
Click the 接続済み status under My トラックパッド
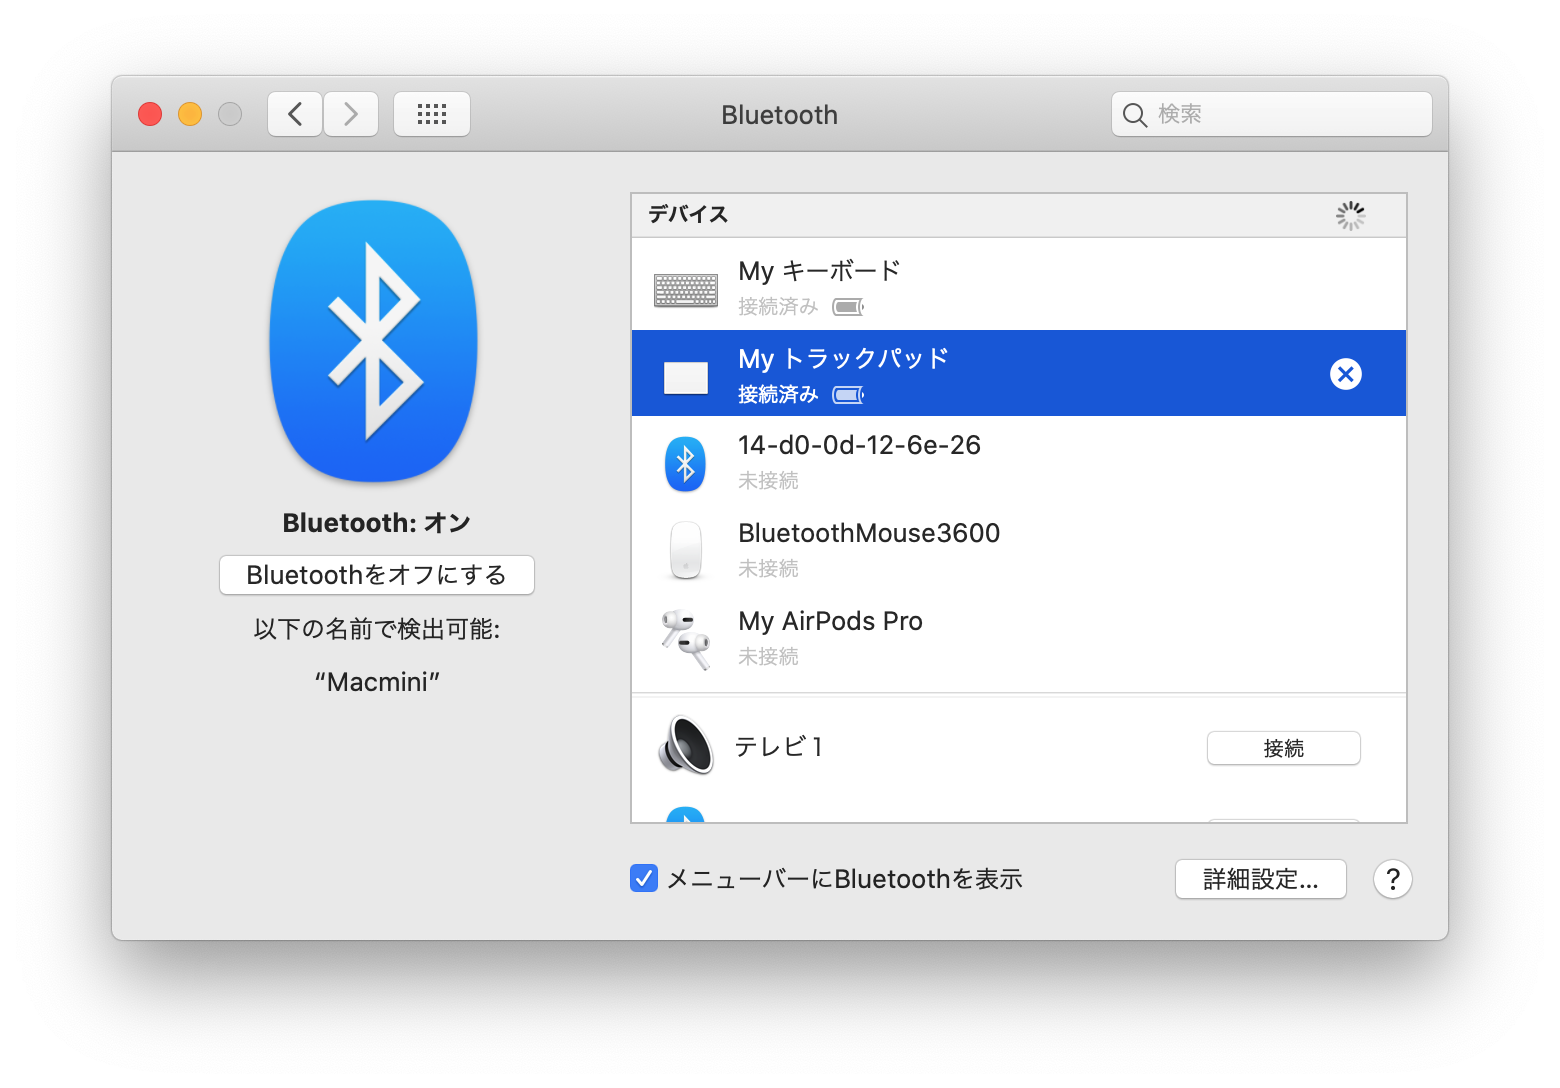click(778, 395)
